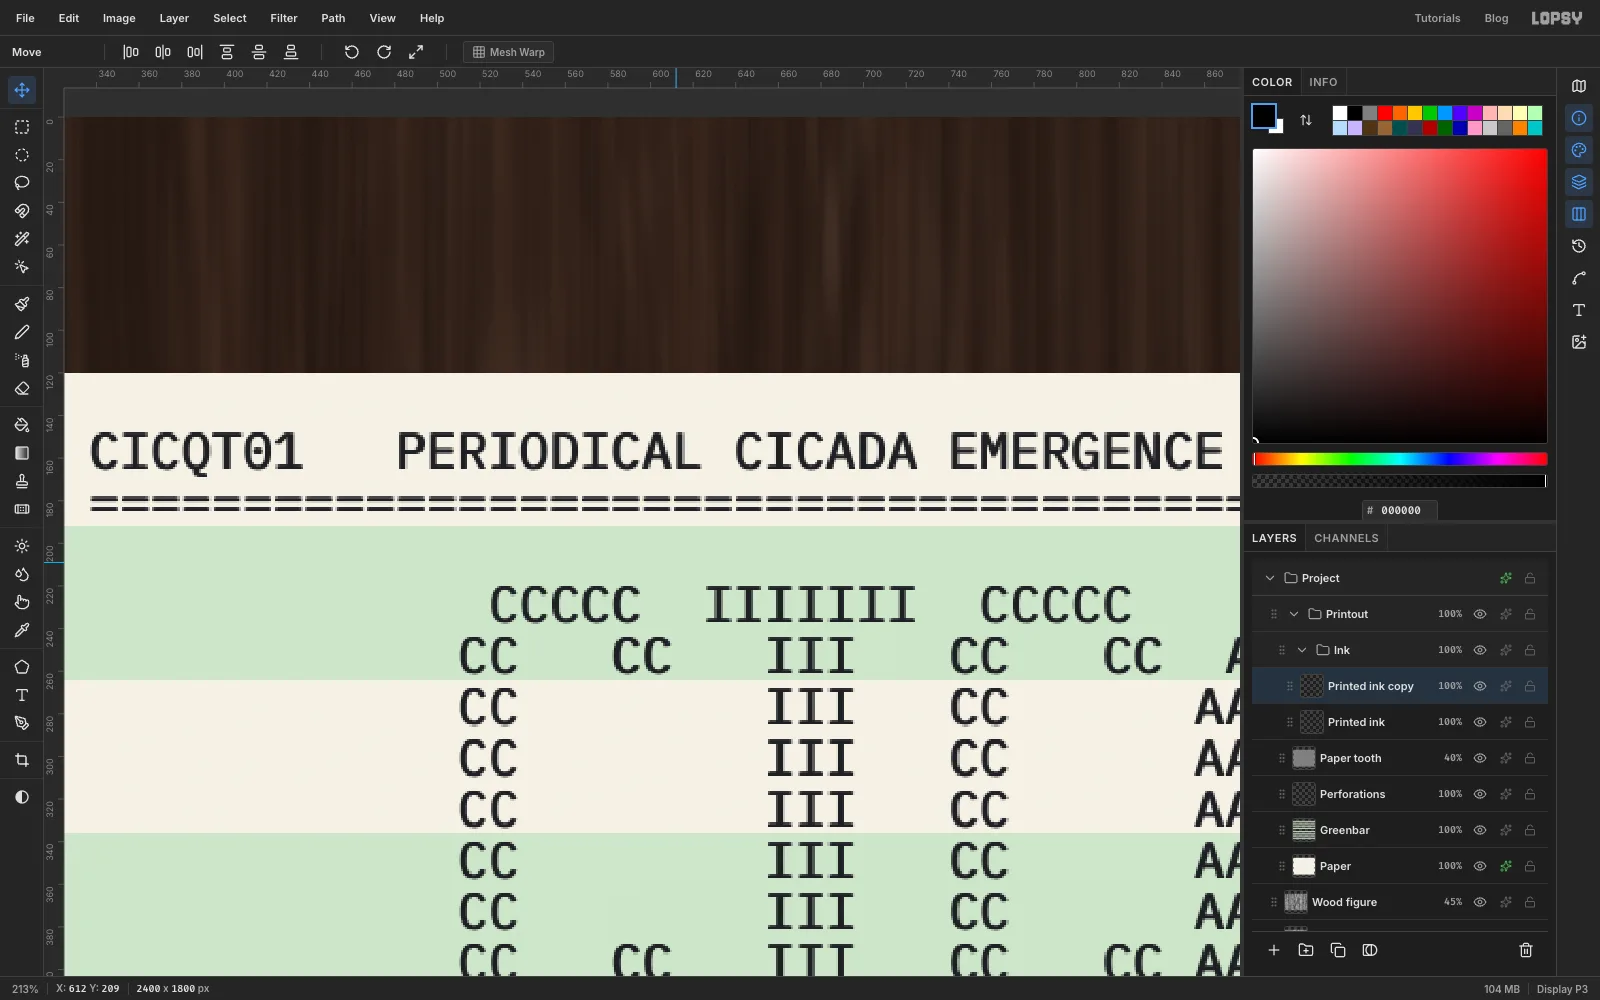
Task: Click the rainbow hue slider
Action: (x=1400, y=459)
